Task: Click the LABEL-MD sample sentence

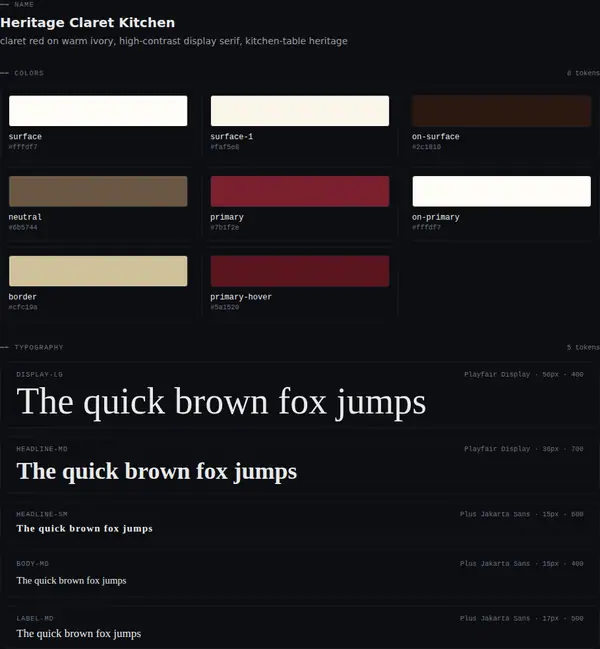Action: pos(79,634)
